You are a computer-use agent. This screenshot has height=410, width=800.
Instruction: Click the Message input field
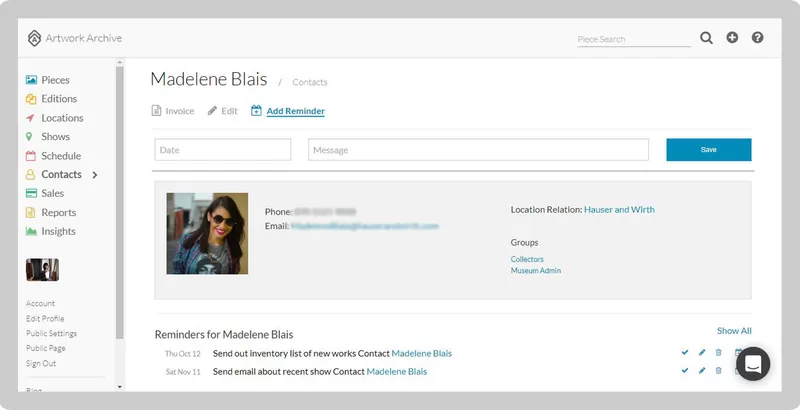click(478, 149)
